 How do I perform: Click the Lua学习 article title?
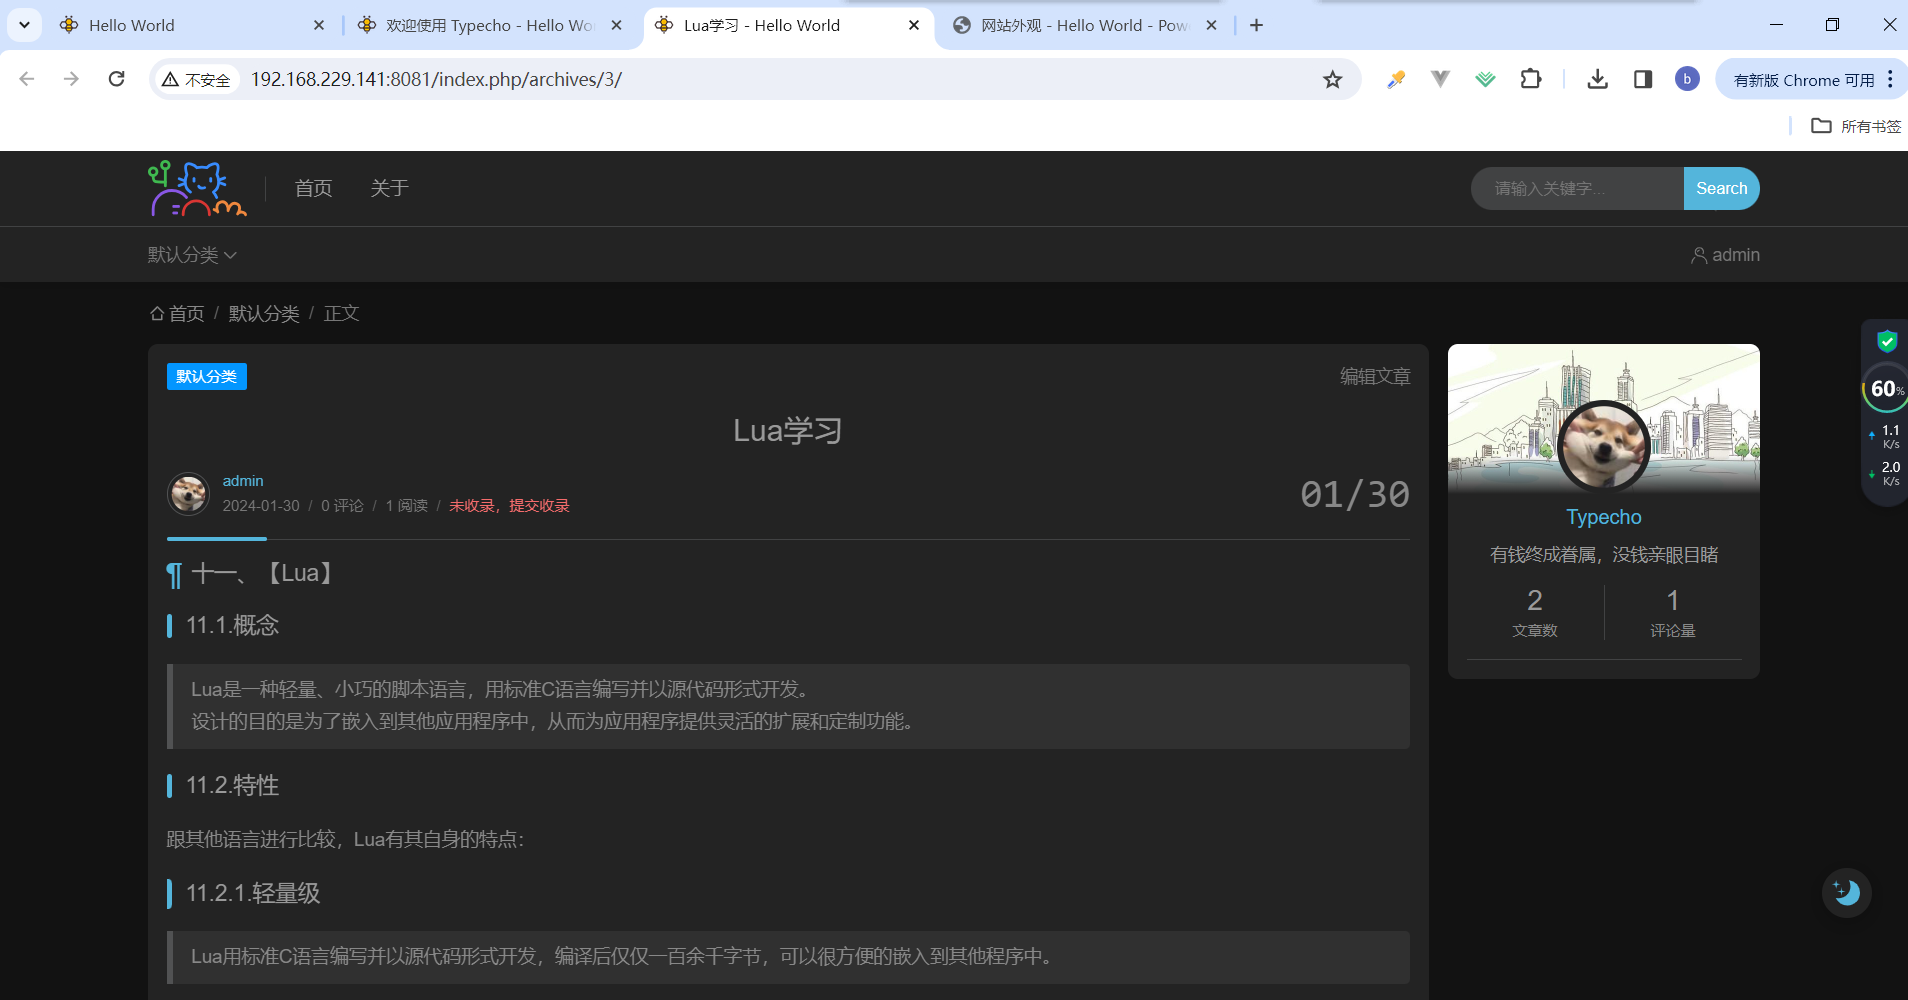pos(788,430)
